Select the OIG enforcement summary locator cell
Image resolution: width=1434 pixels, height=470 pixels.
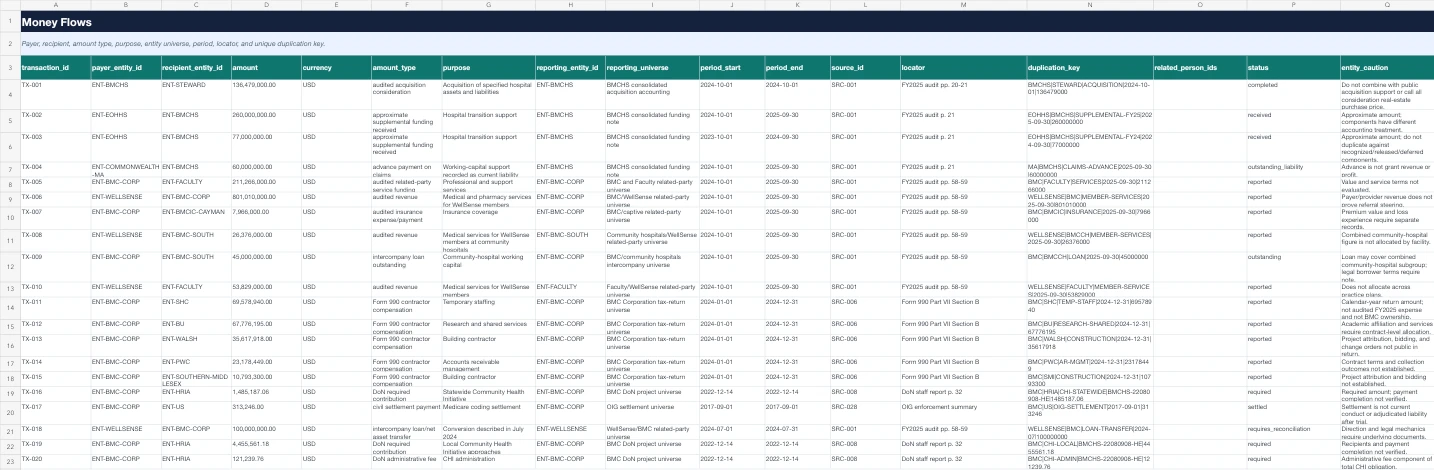[x=962, y=414]
